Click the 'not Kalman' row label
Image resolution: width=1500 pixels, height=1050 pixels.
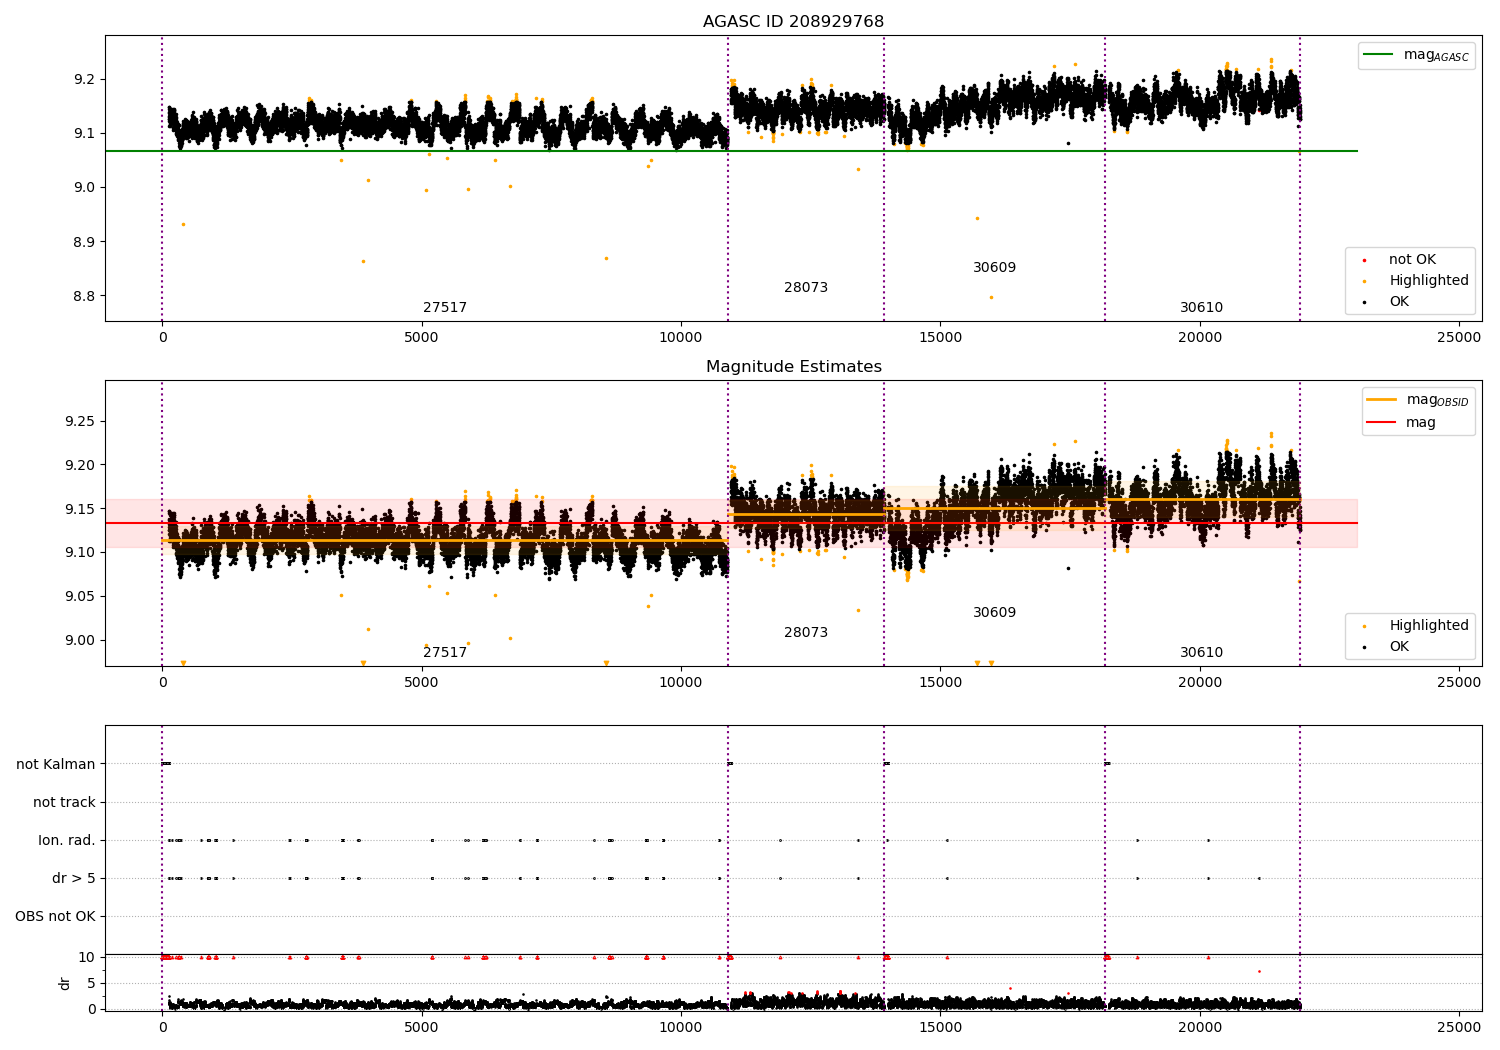tap(56, 765)
